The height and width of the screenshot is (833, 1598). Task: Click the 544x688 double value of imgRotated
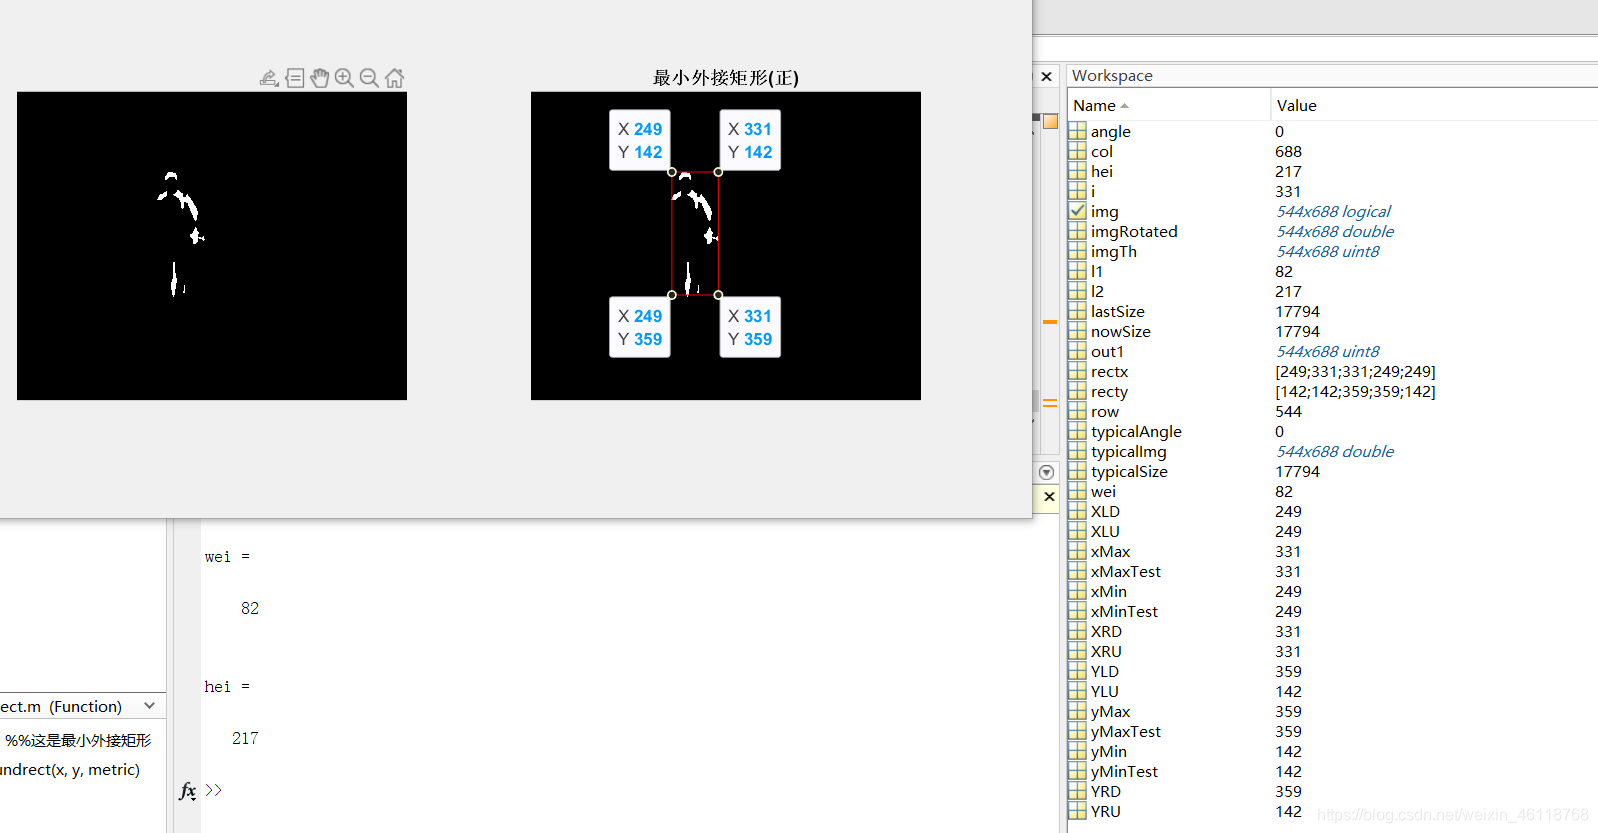(1335, 231)
